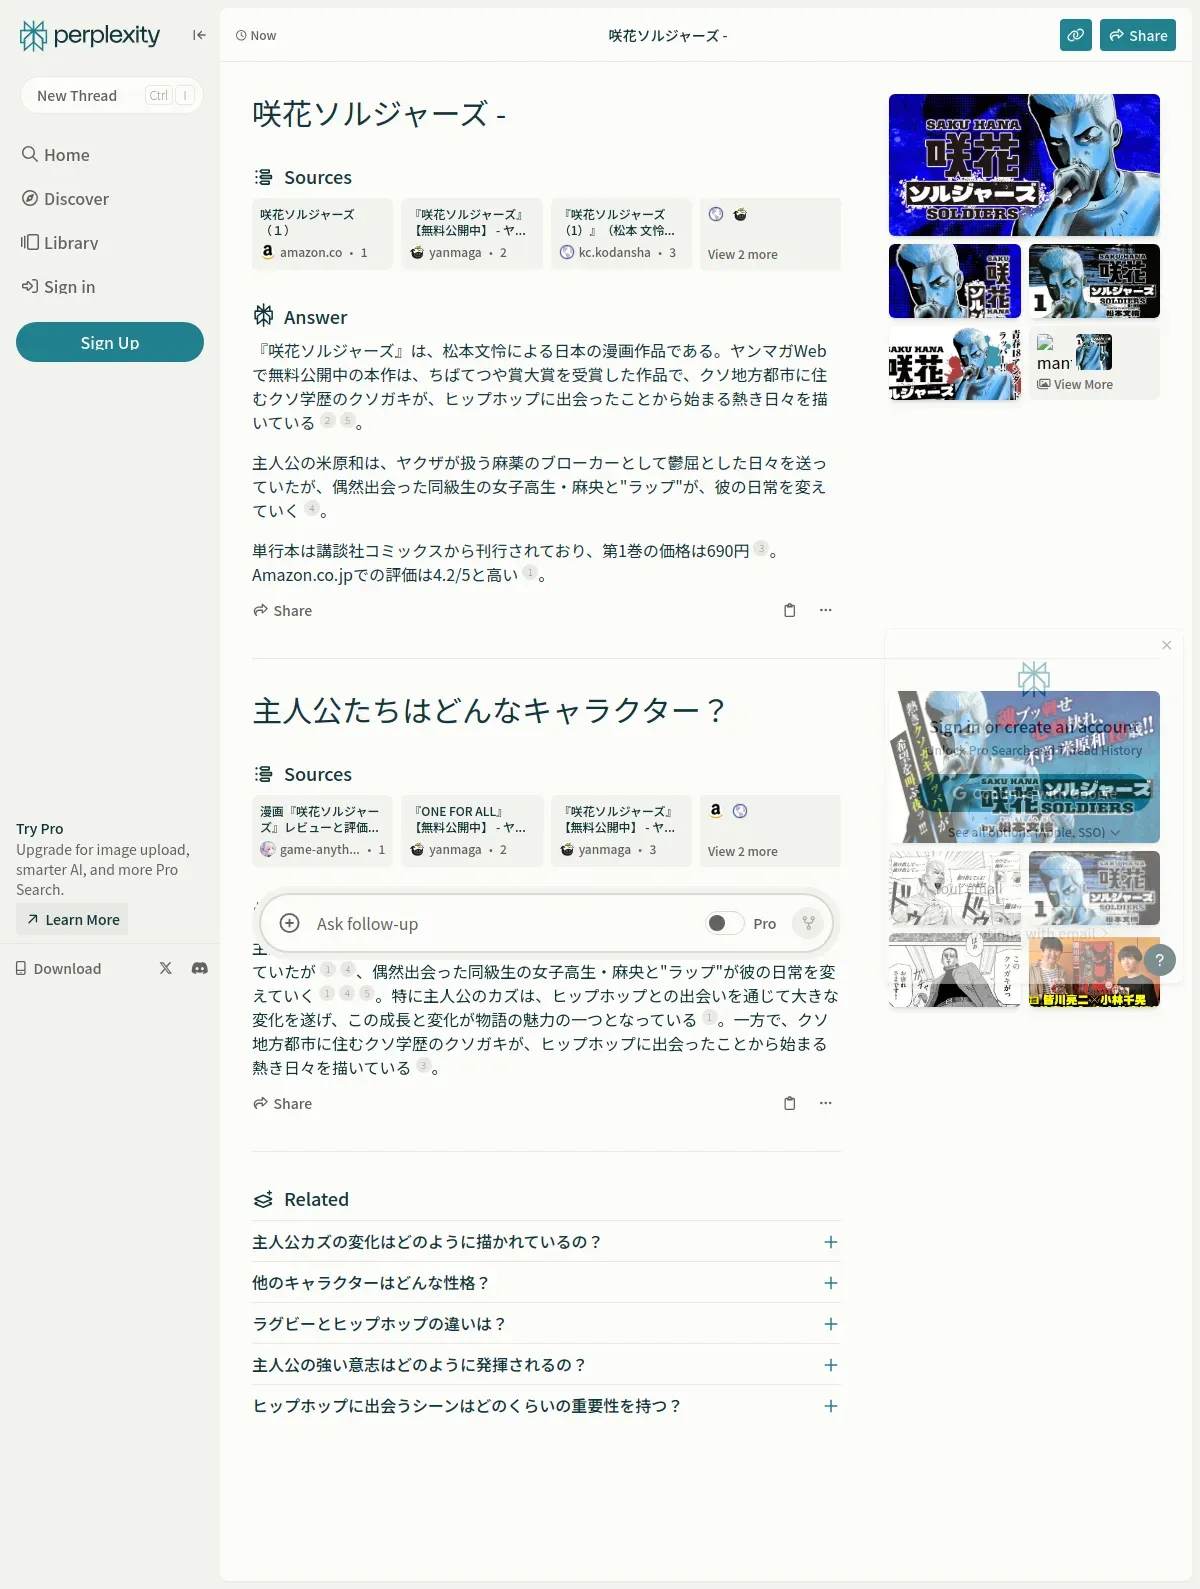Click the Now timestamp clock icon

[x=241, y=35]
